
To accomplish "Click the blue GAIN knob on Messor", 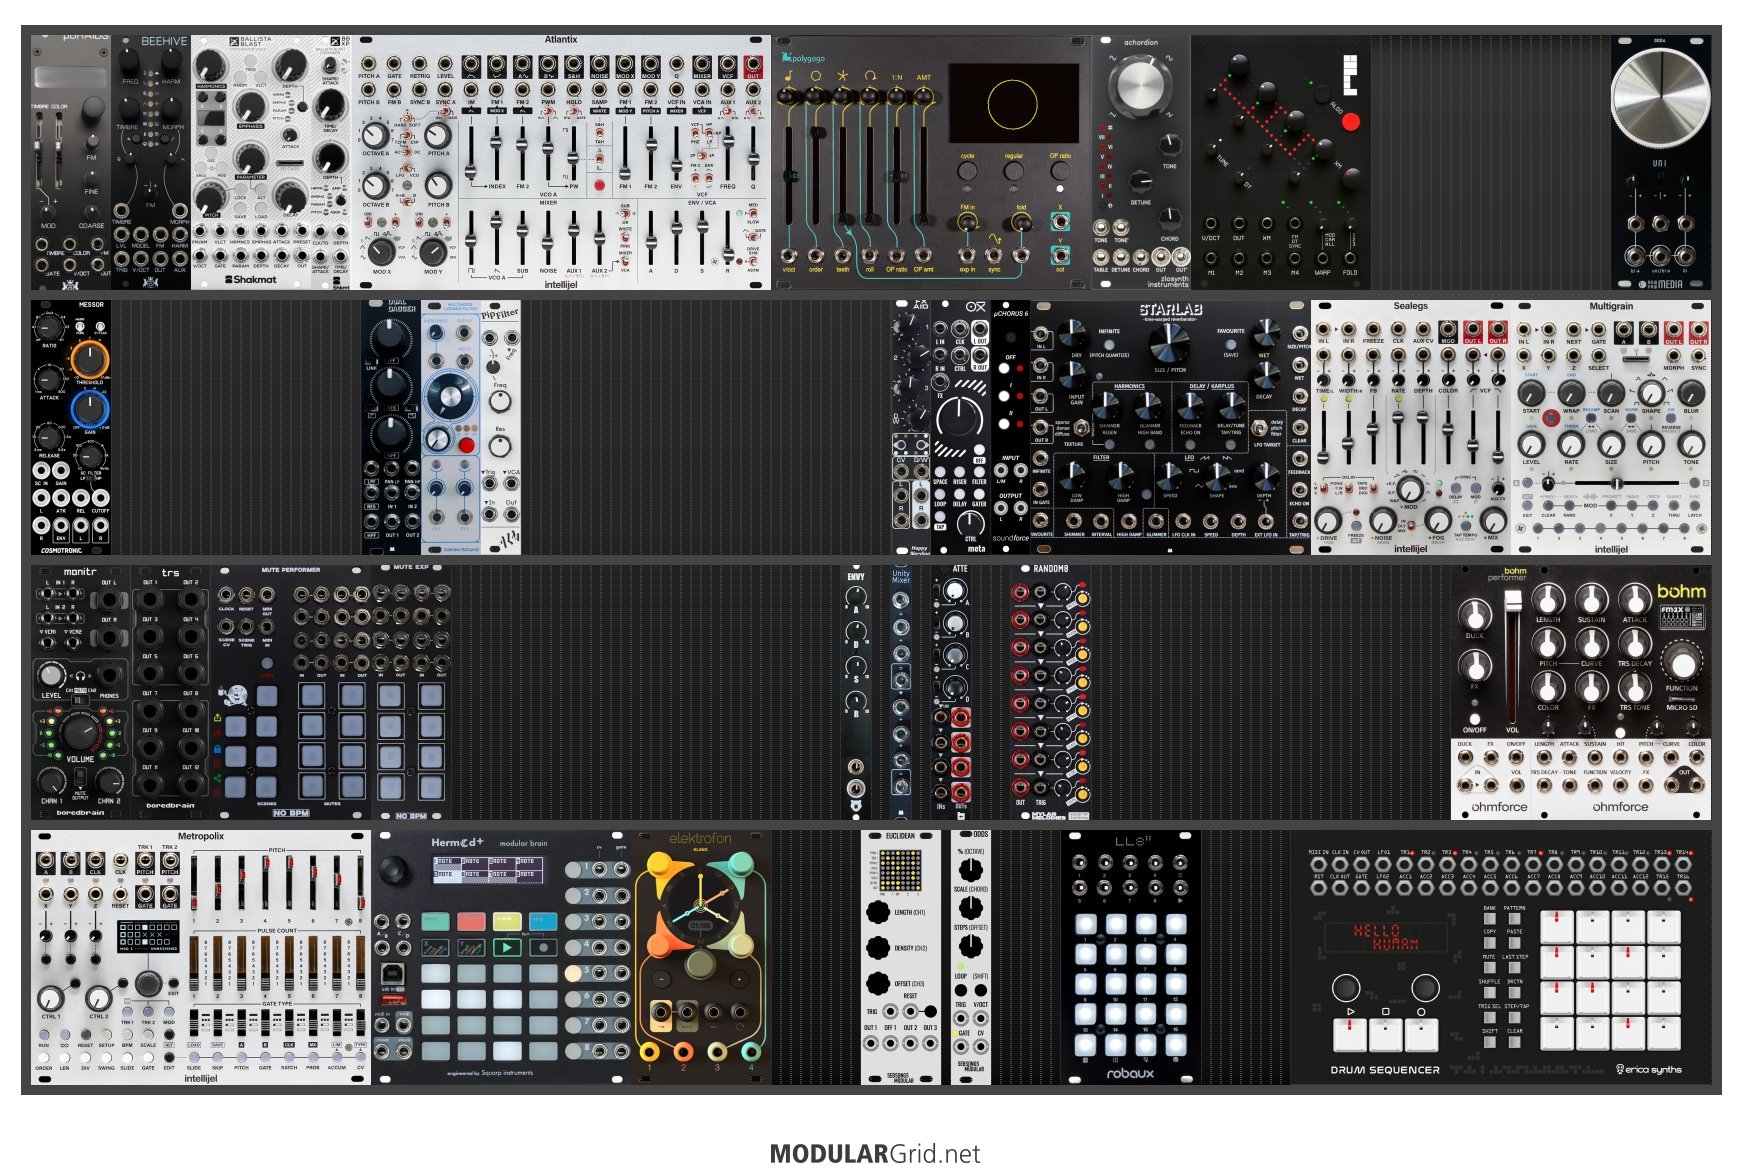I will 89,408.
